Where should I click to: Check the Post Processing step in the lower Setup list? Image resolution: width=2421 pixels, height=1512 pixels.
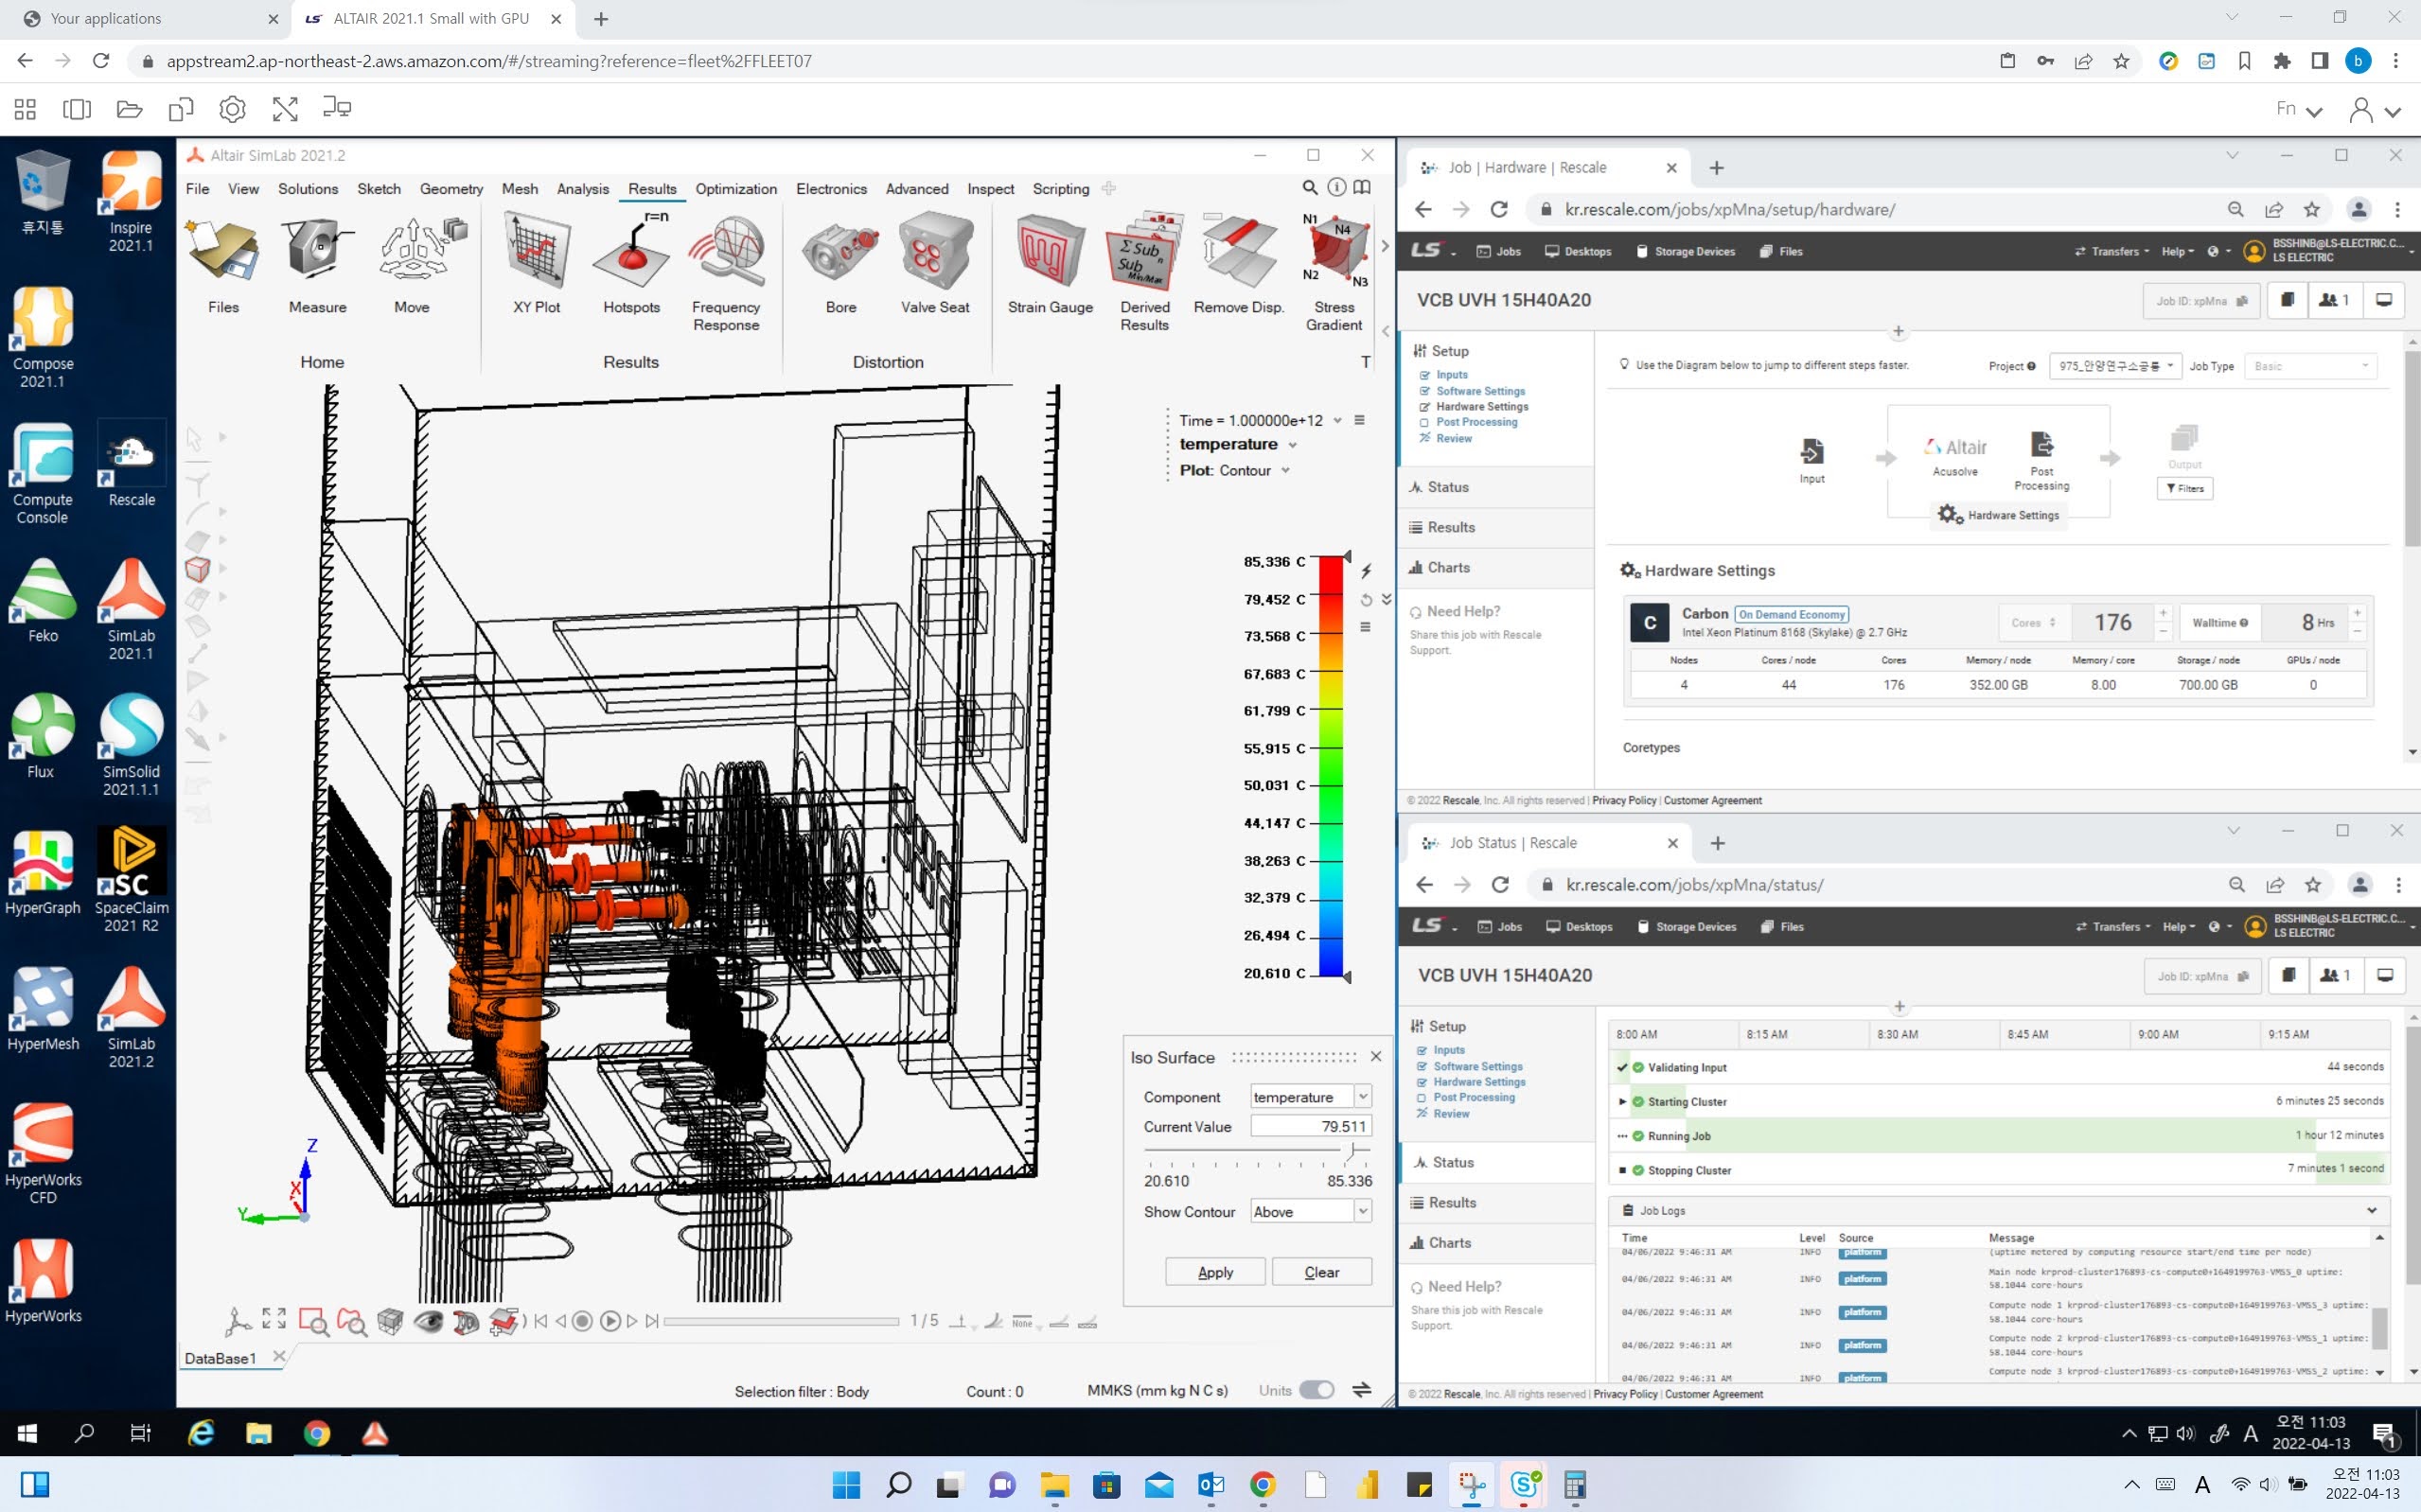click(1423, 1098)
